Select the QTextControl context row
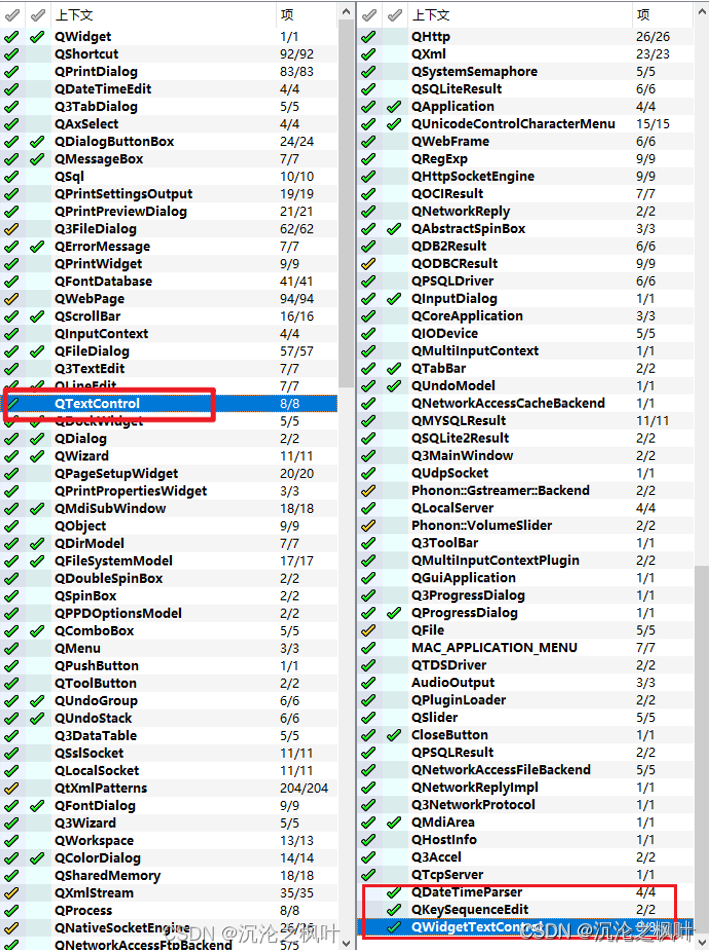The image size is (709, 950). (169, 404)
